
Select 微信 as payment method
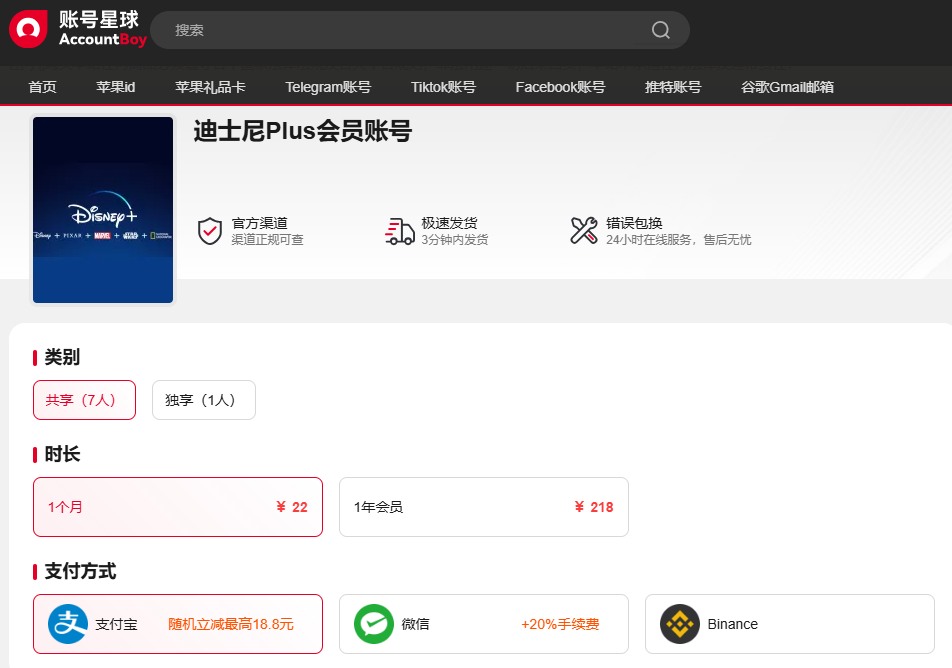point(484,624)
